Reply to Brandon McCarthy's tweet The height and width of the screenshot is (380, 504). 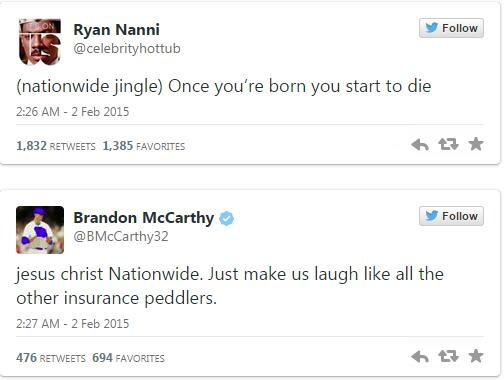[x=420, y=357]
